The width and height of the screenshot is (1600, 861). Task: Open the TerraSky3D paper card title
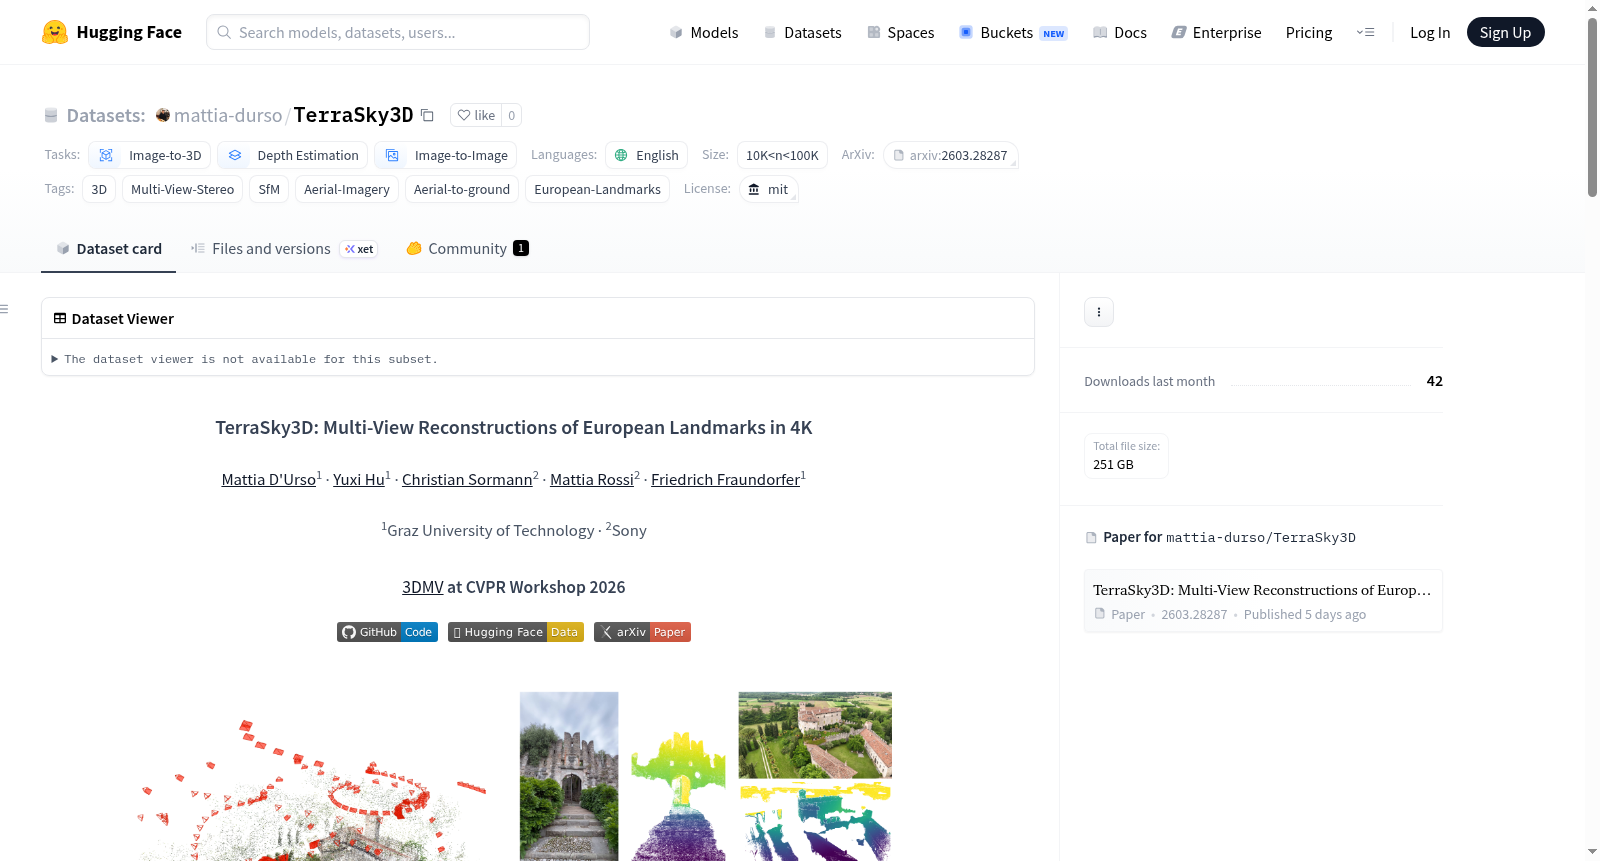tap(1262, 590)
